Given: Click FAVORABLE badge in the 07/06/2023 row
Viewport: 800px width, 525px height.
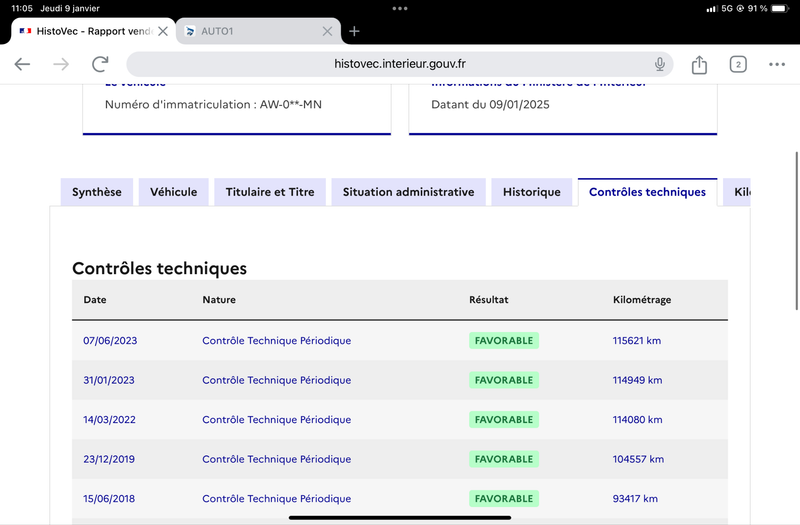Looking at the screenshot, I should 504,340.
